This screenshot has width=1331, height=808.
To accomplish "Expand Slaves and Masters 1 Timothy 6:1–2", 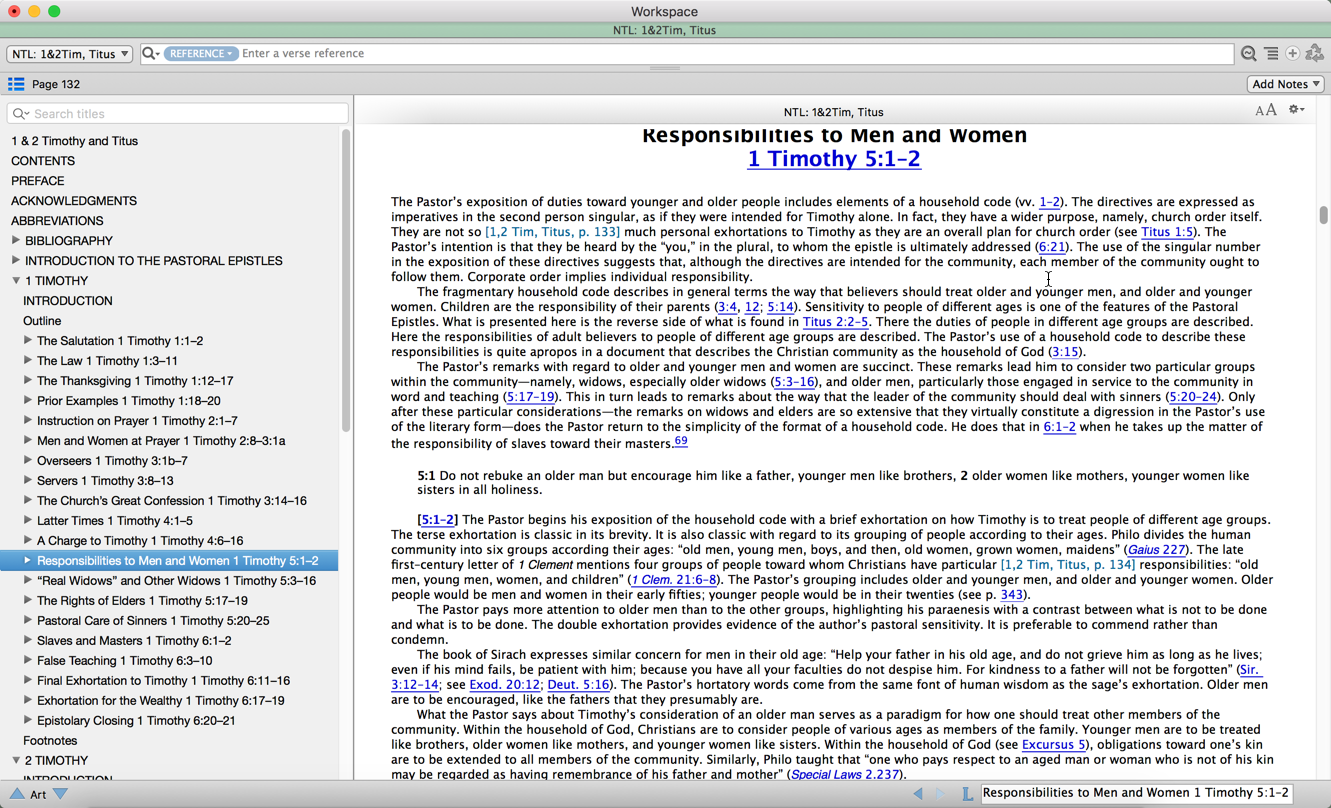I will tap(28, 640).
